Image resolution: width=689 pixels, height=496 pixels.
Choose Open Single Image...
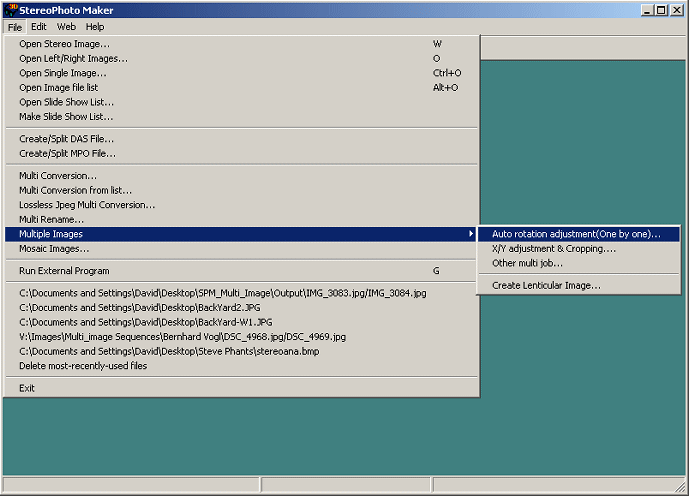241,73
